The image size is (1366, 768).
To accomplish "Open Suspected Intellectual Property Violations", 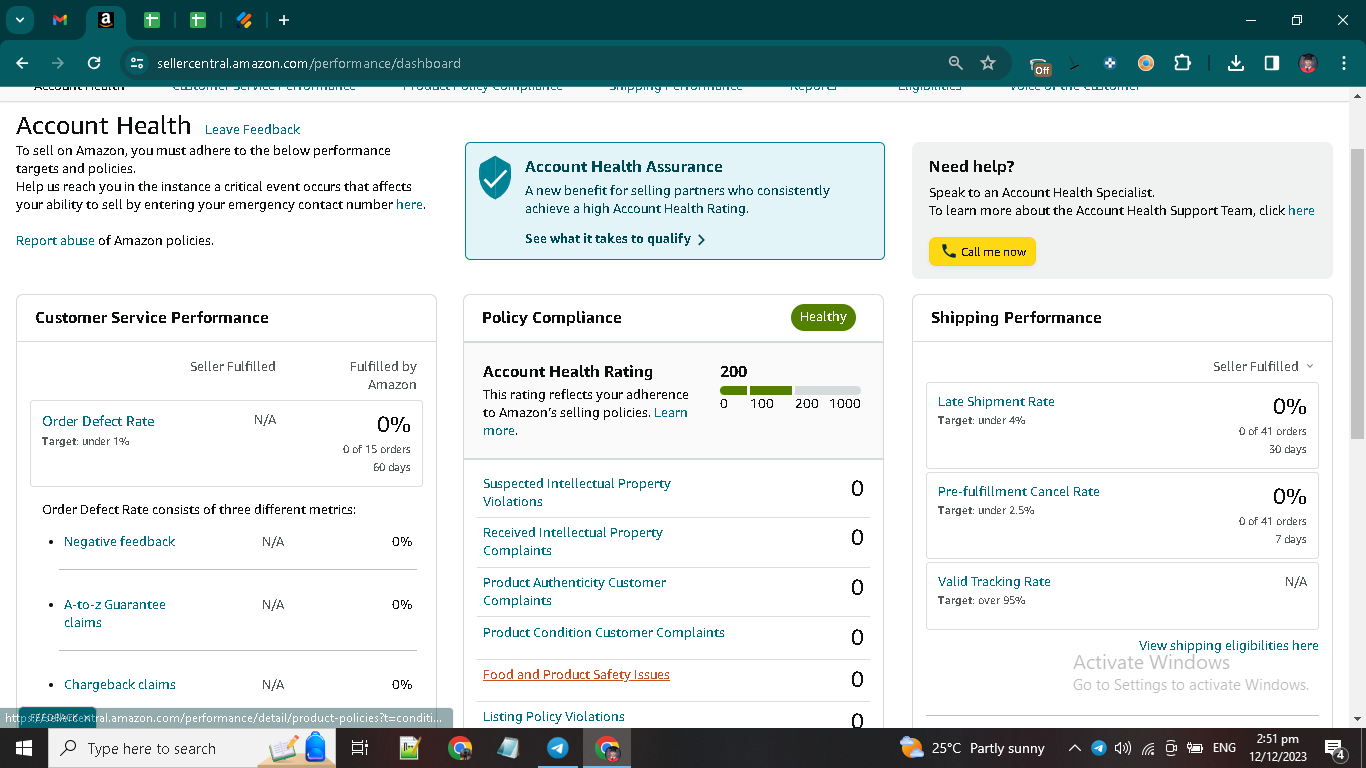I will tap(577, 492).
